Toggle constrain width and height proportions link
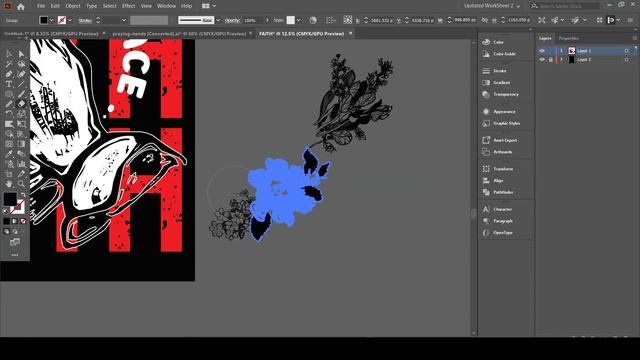640x360 pixels. 484,20
